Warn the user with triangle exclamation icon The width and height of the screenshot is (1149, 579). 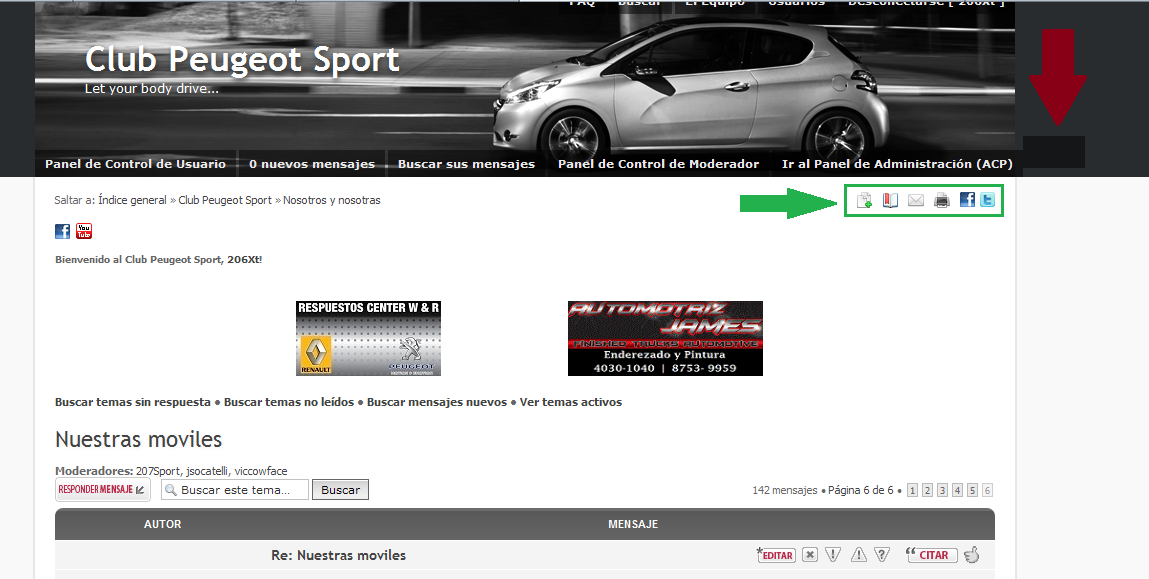[858, 555]
